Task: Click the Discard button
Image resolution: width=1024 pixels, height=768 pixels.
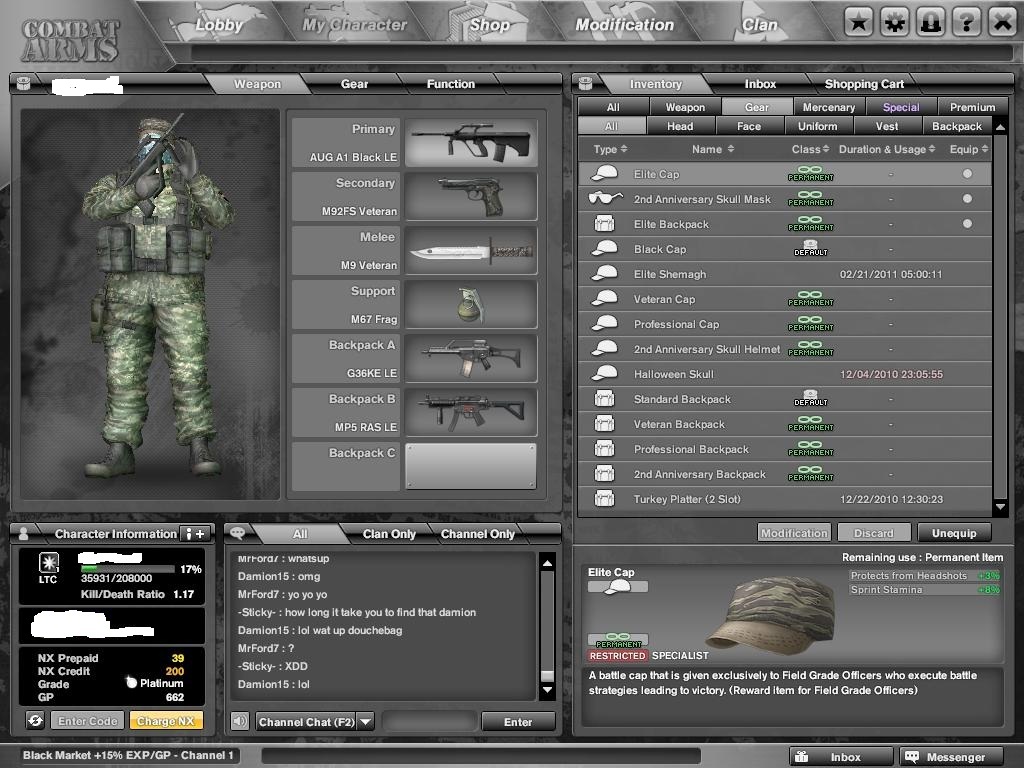Action: (x=873, y=533)
